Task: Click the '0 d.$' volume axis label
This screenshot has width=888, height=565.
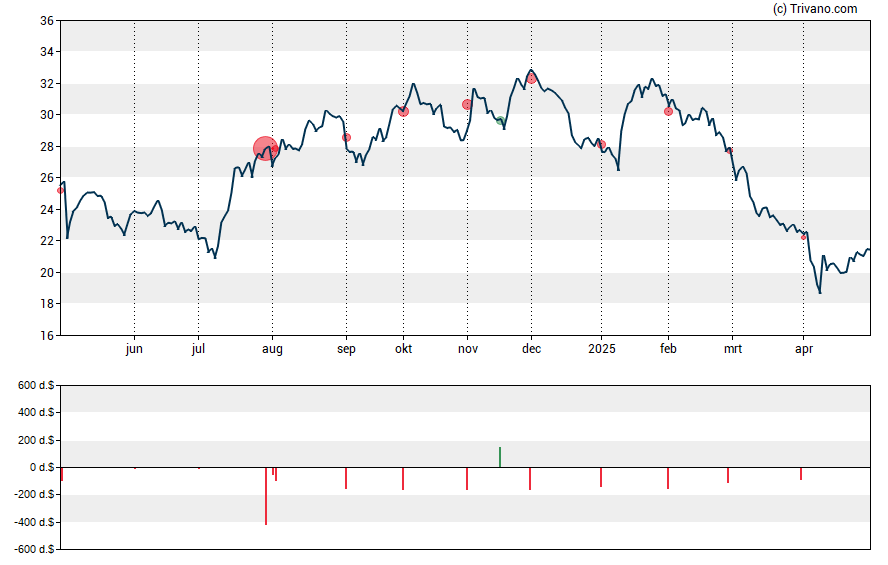Action: coord(42,468)
